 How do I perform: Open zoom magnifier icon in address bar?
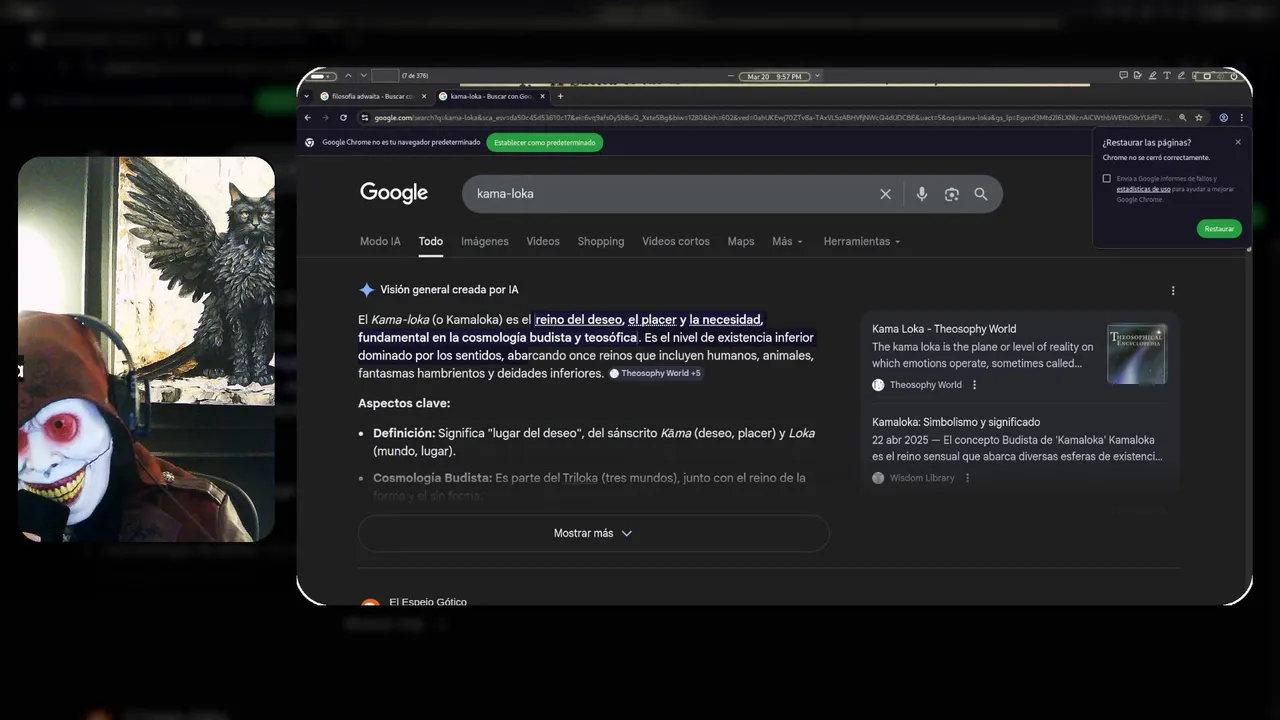[x=1183, y=117]
